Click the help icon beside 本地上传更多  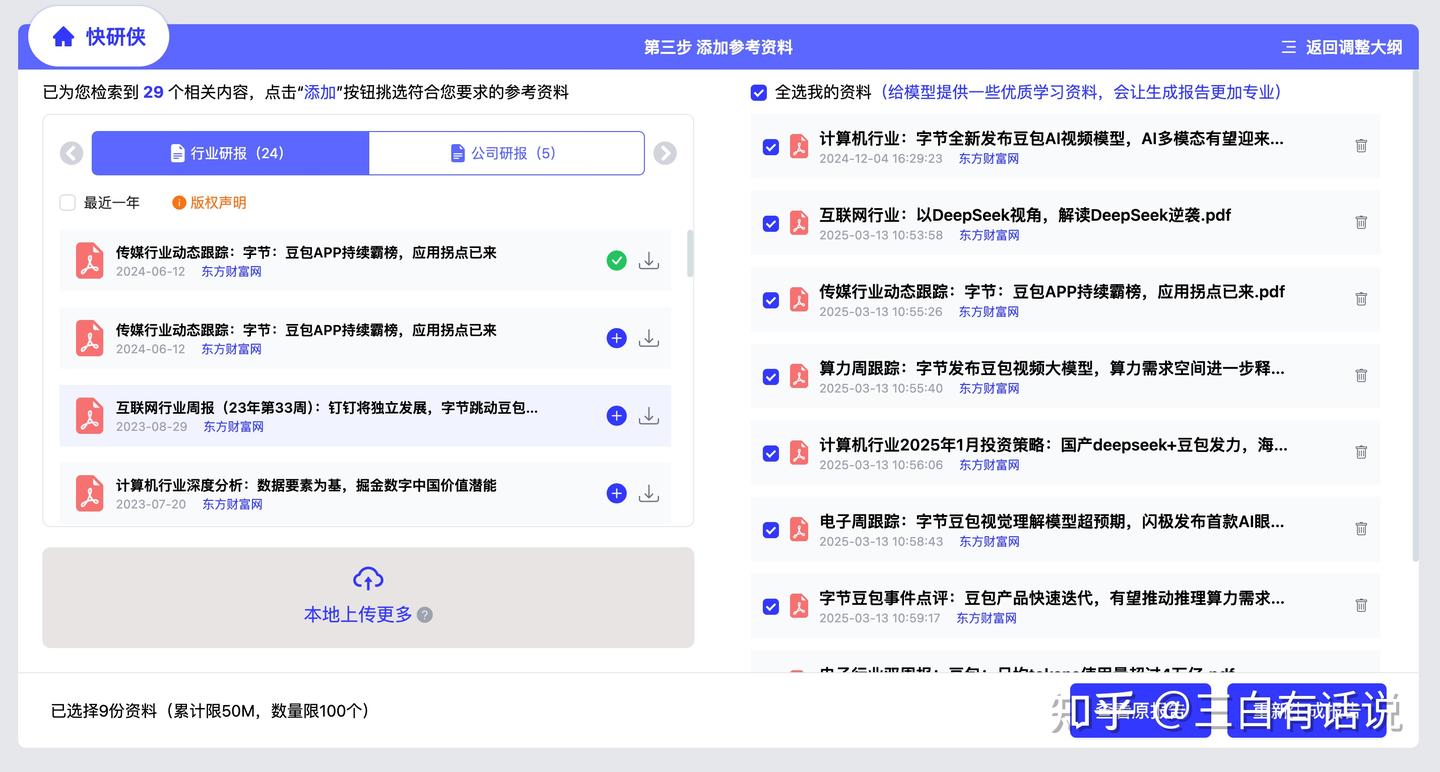point(425,615)
